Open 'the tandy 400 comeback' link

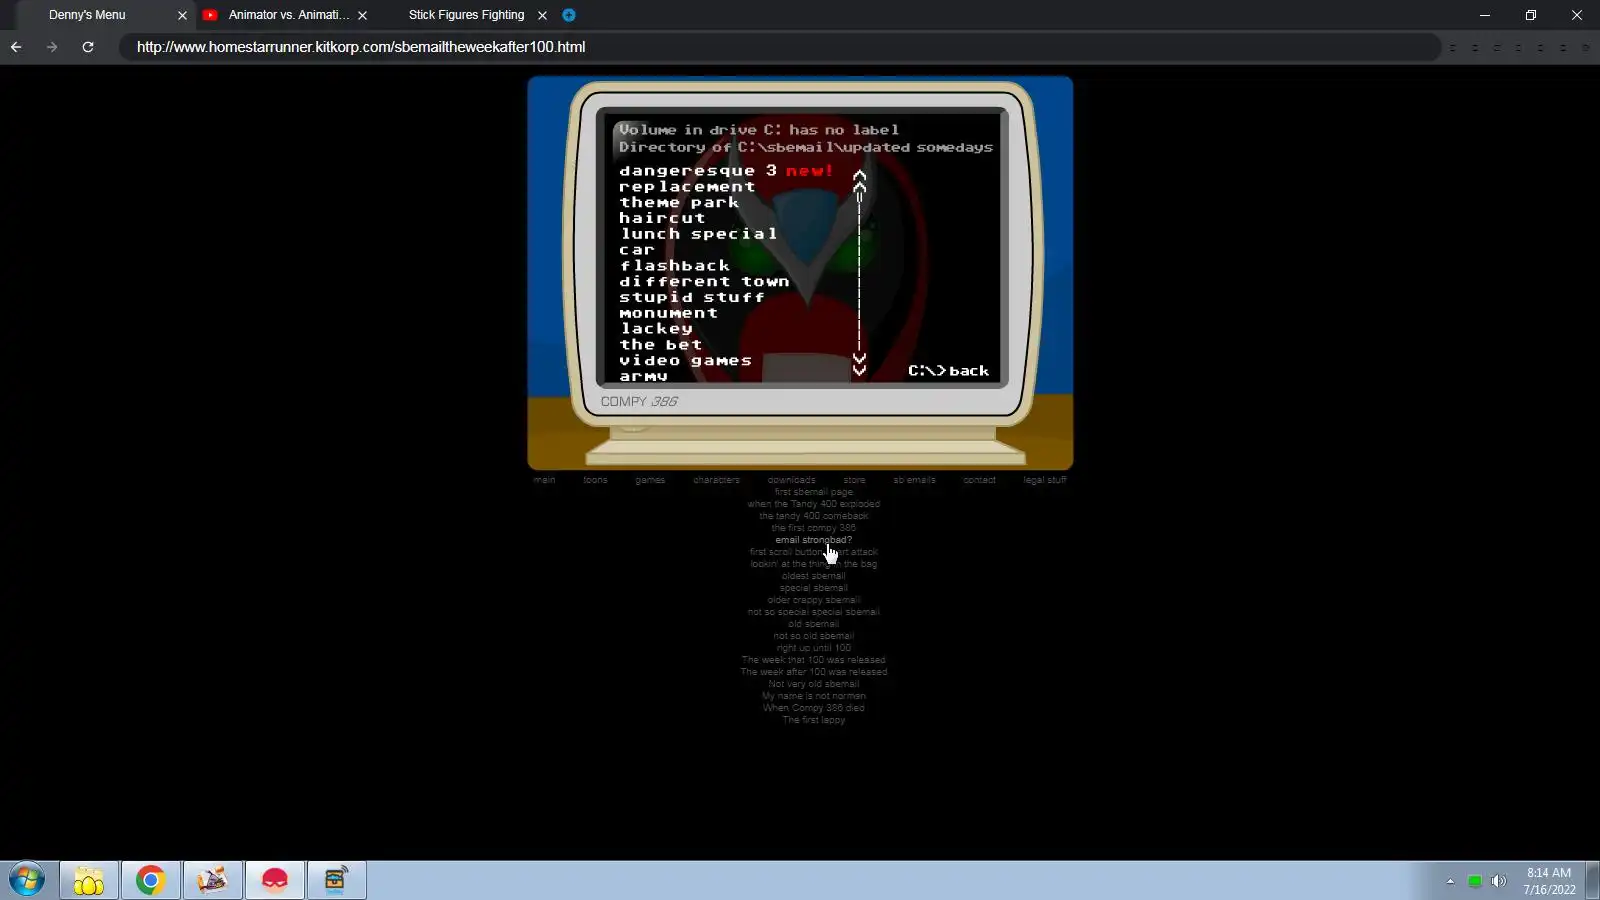pos(814,516)
